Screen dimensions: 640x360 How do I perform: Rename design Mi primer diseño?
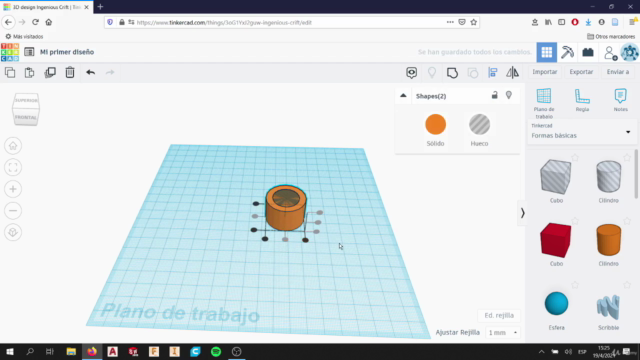coord(67,52)
